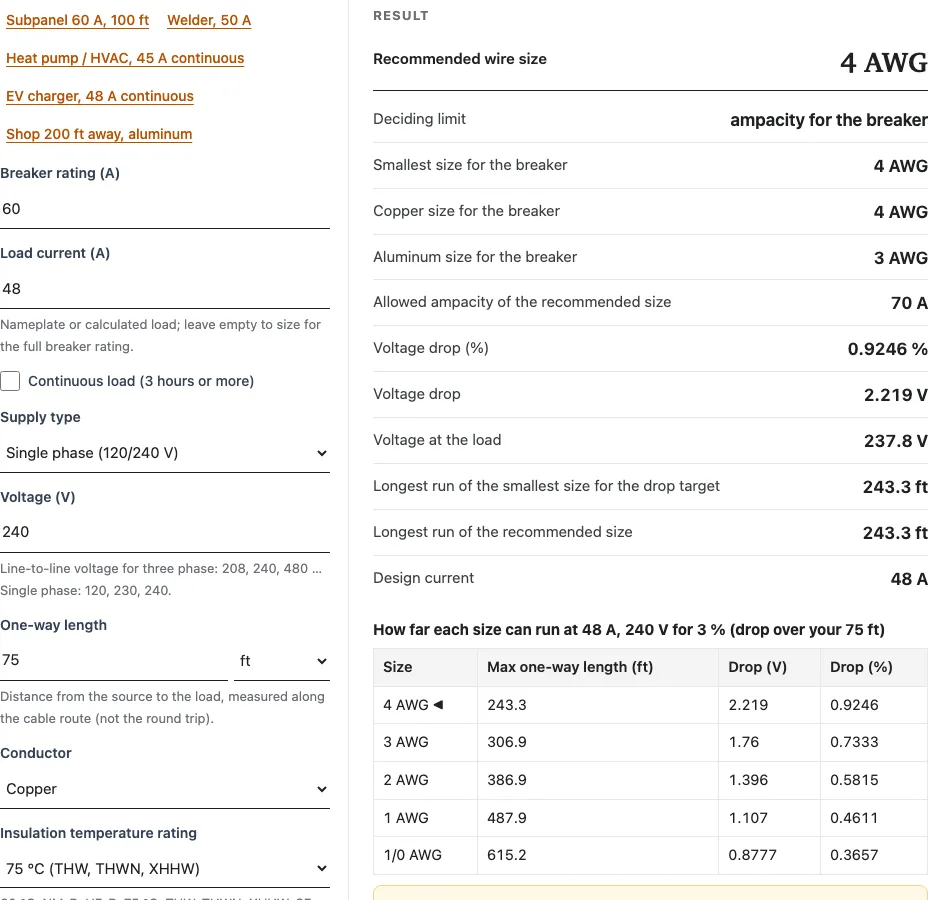Image resolution: width=928 pixels, height=900 pixels.
Task: Focus the Load current field showing 48
Action: (x=165, y=289)
